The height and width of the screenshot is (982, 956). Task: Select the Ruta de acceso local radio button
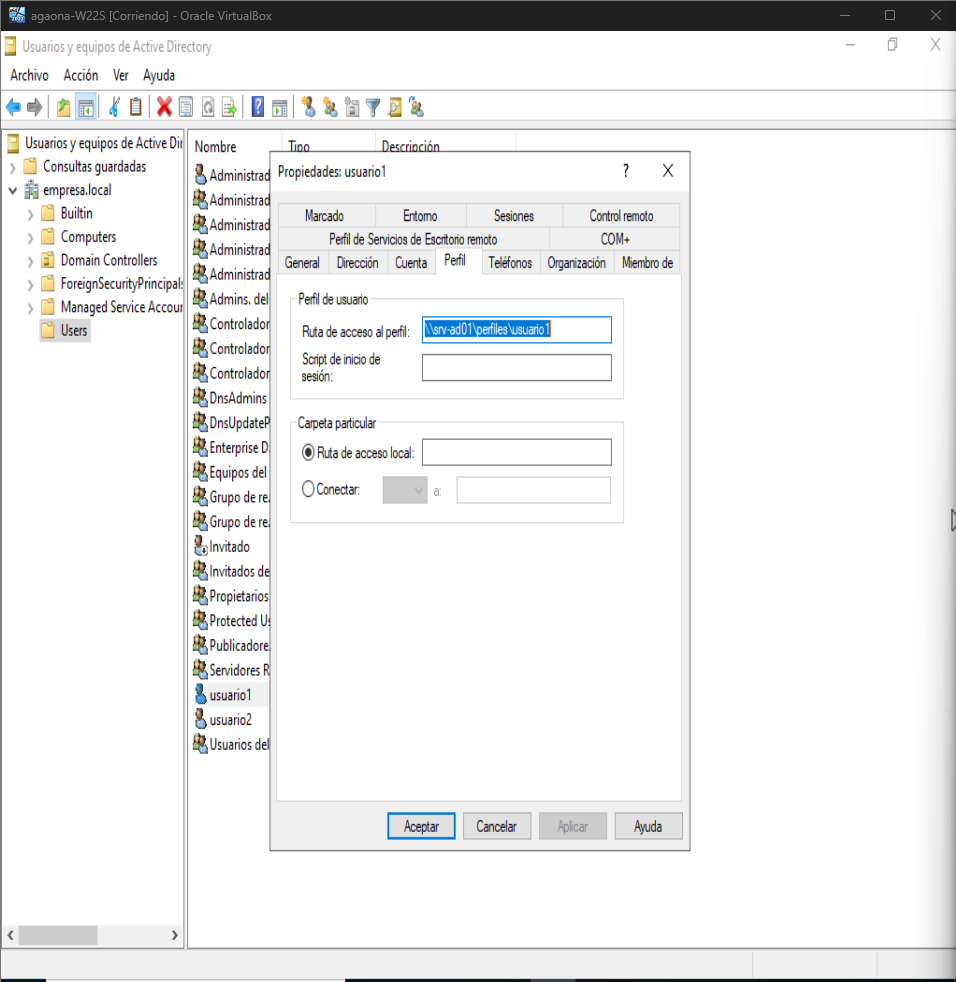click(308, 453)
